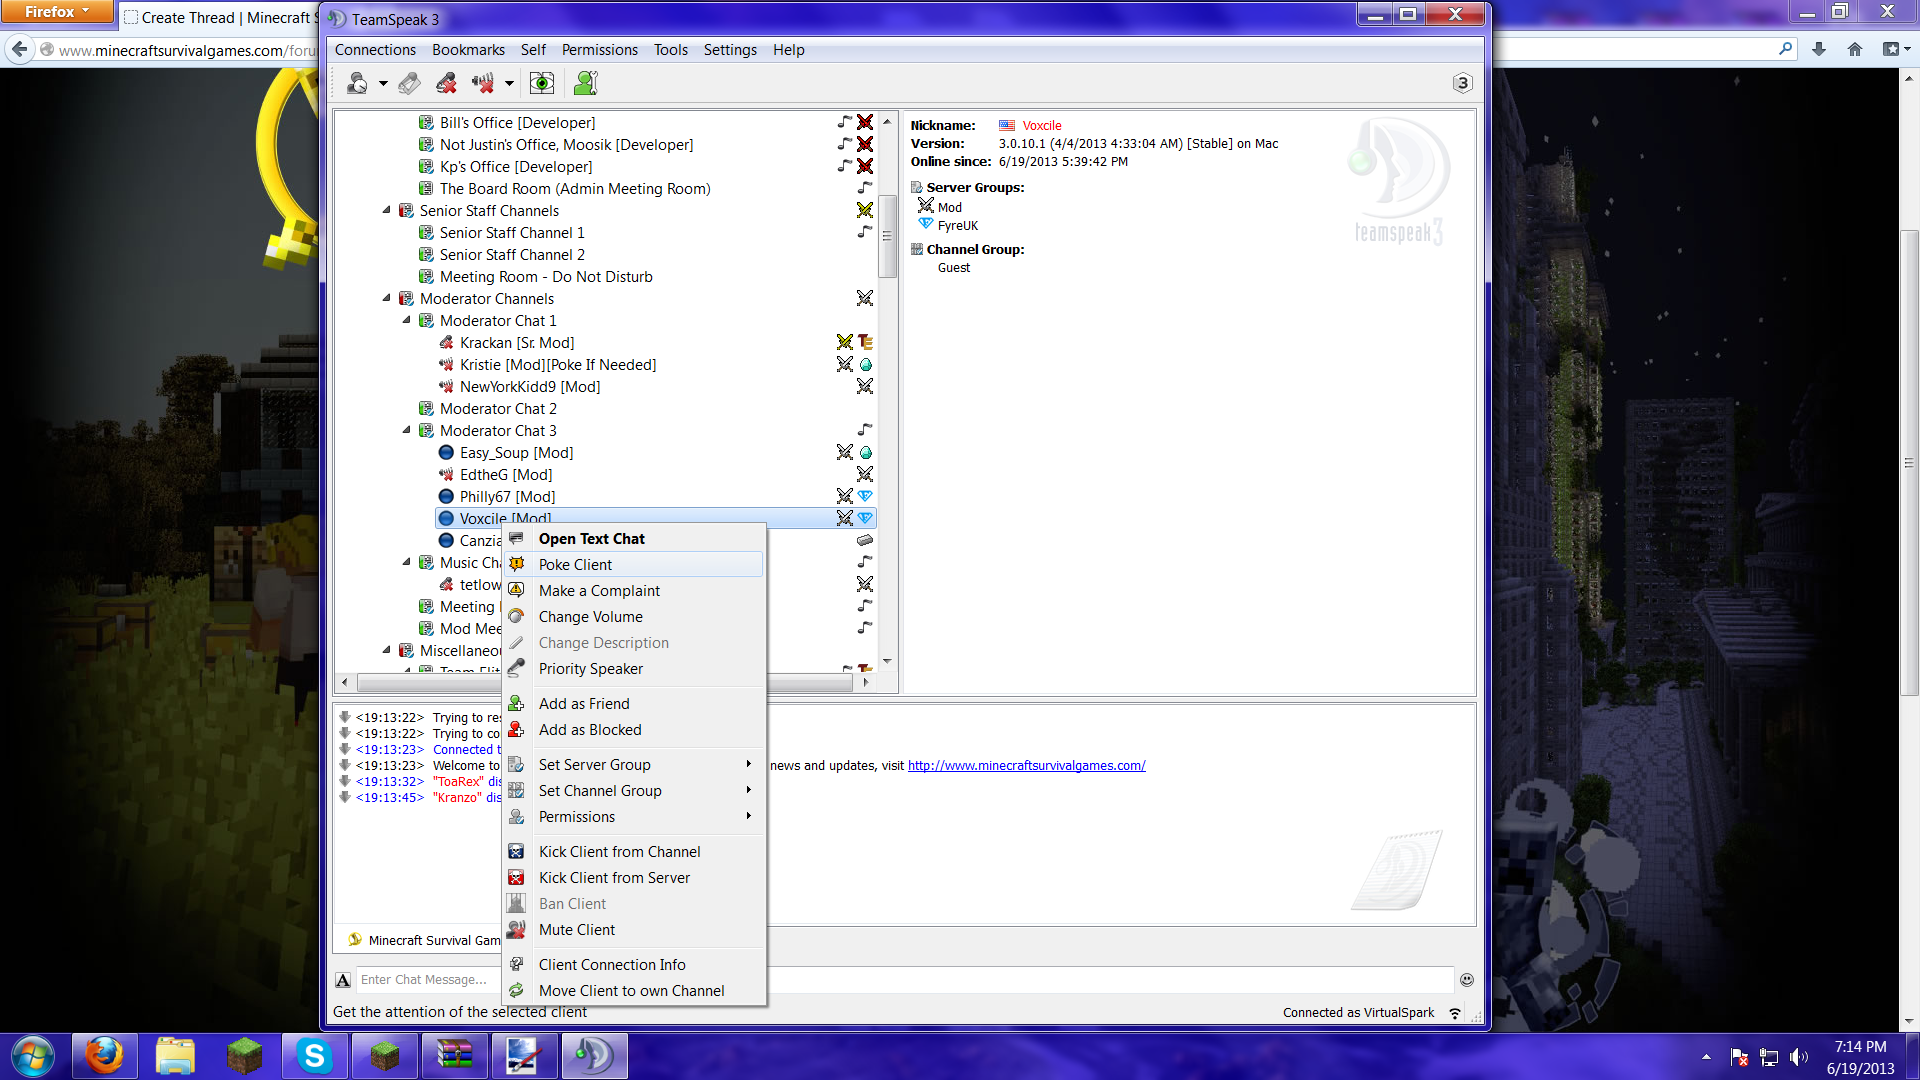Click the Voxcile nickname in info panel

coord(1042,126)
